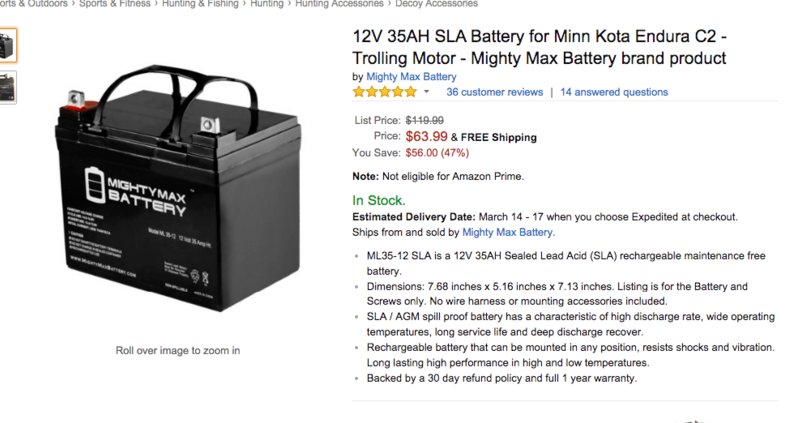Open the 36 customer reviews link
Image resolution: width=798 pixels, height=423 pixels.
point(495,92)
